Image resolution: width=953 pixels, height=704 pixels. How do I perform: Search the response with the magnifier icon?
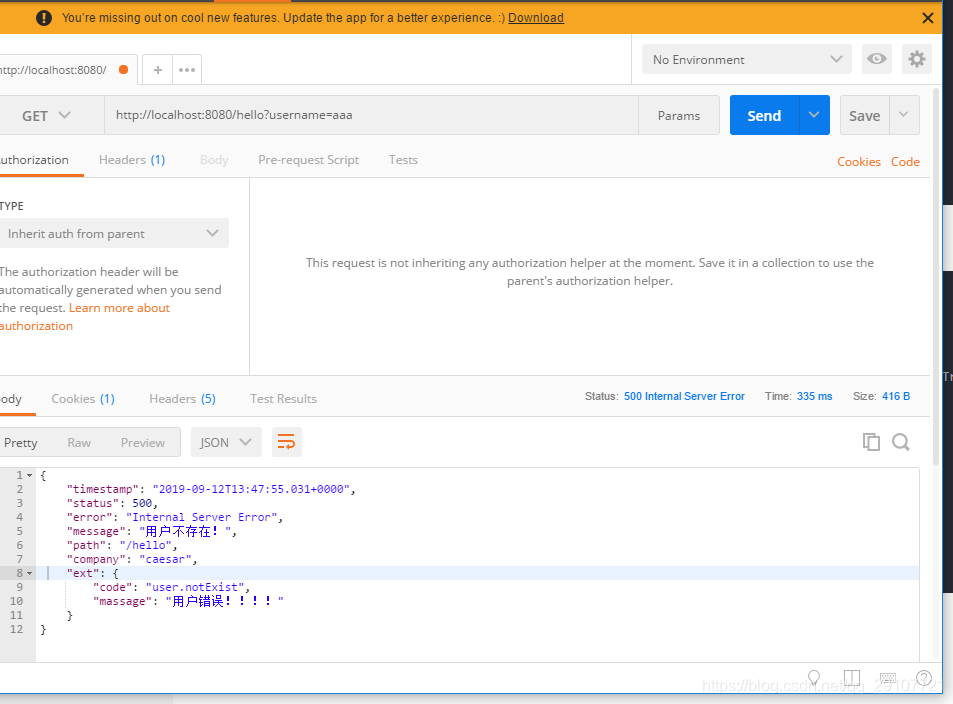(x=901, y=442)
